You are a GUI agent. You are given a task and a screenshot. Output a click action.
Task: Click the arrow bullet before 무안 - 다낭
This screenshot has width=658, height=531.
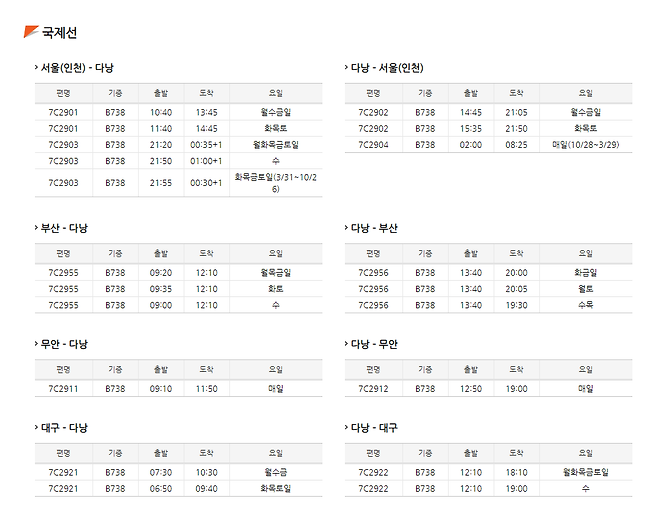pyautogui.click(x=35, y=344)
